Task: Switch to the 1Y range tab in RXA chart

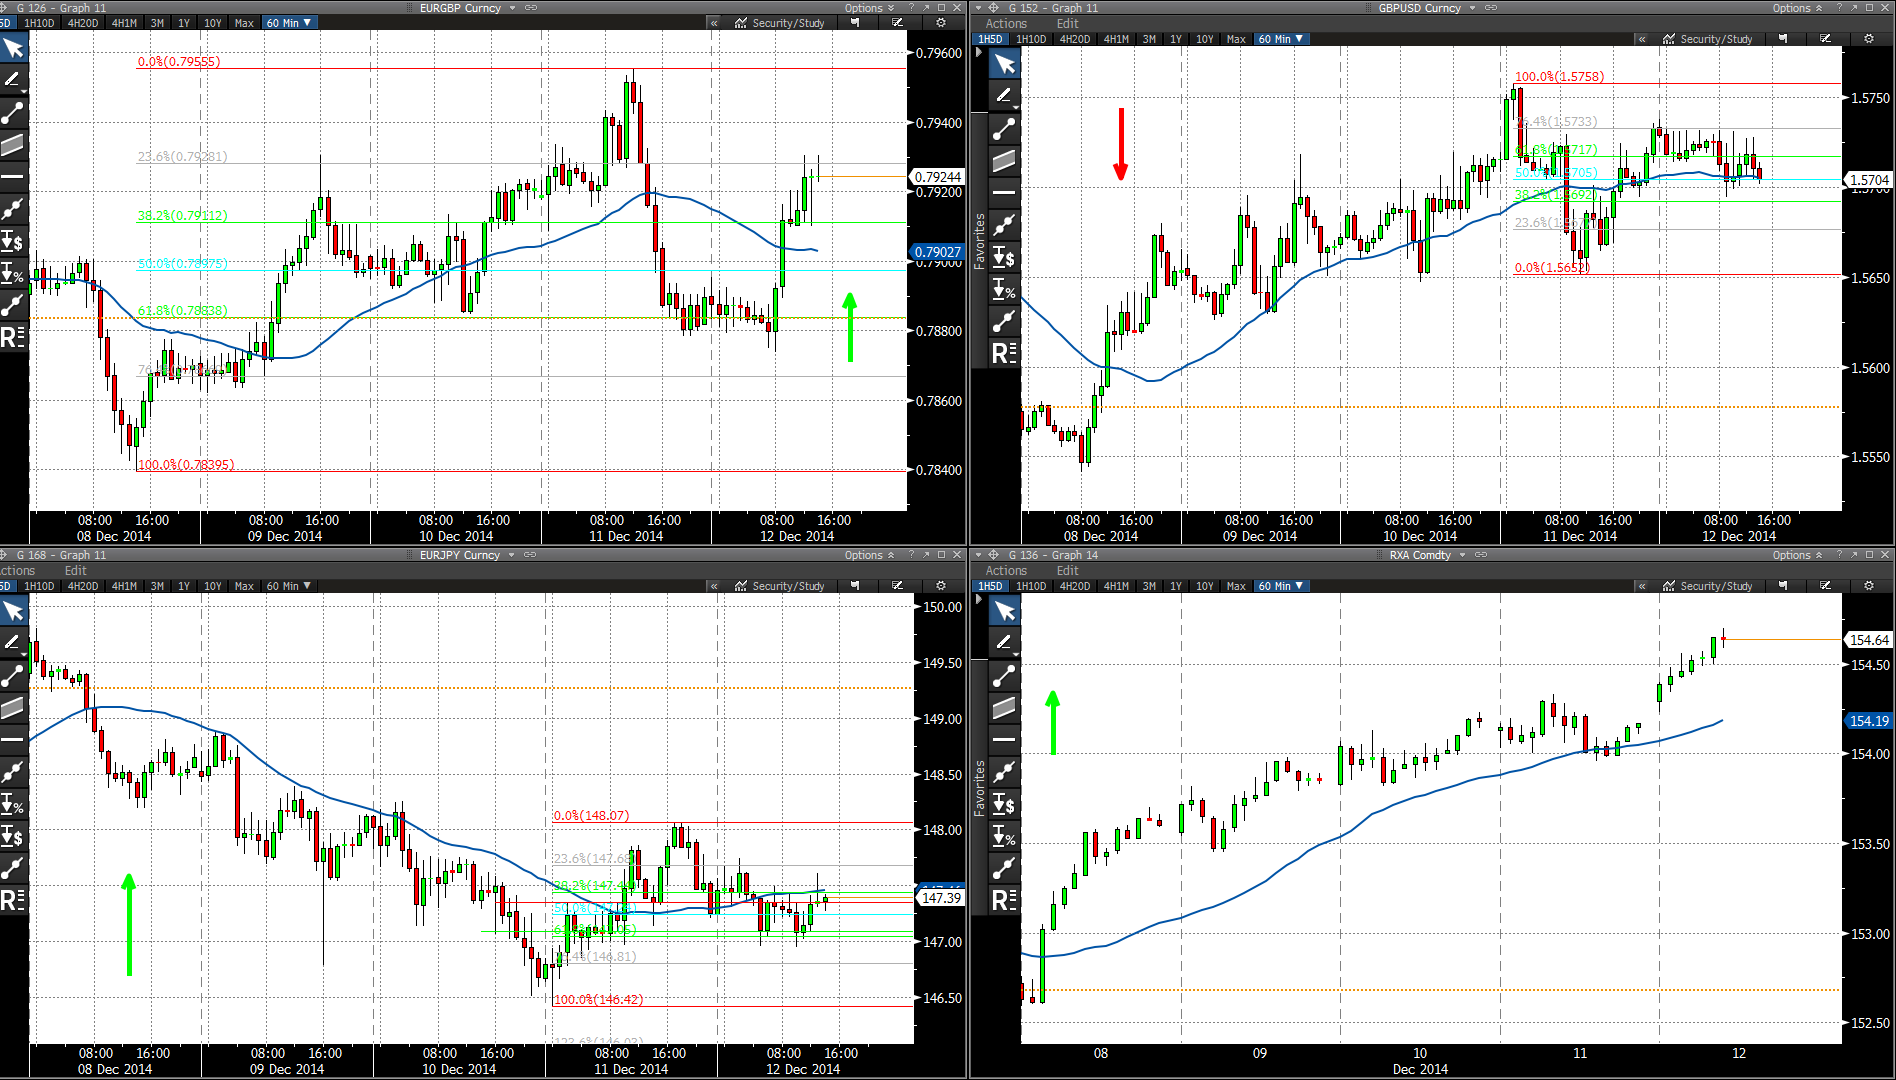Action: pyautogui.click(x=1176, y=586)
